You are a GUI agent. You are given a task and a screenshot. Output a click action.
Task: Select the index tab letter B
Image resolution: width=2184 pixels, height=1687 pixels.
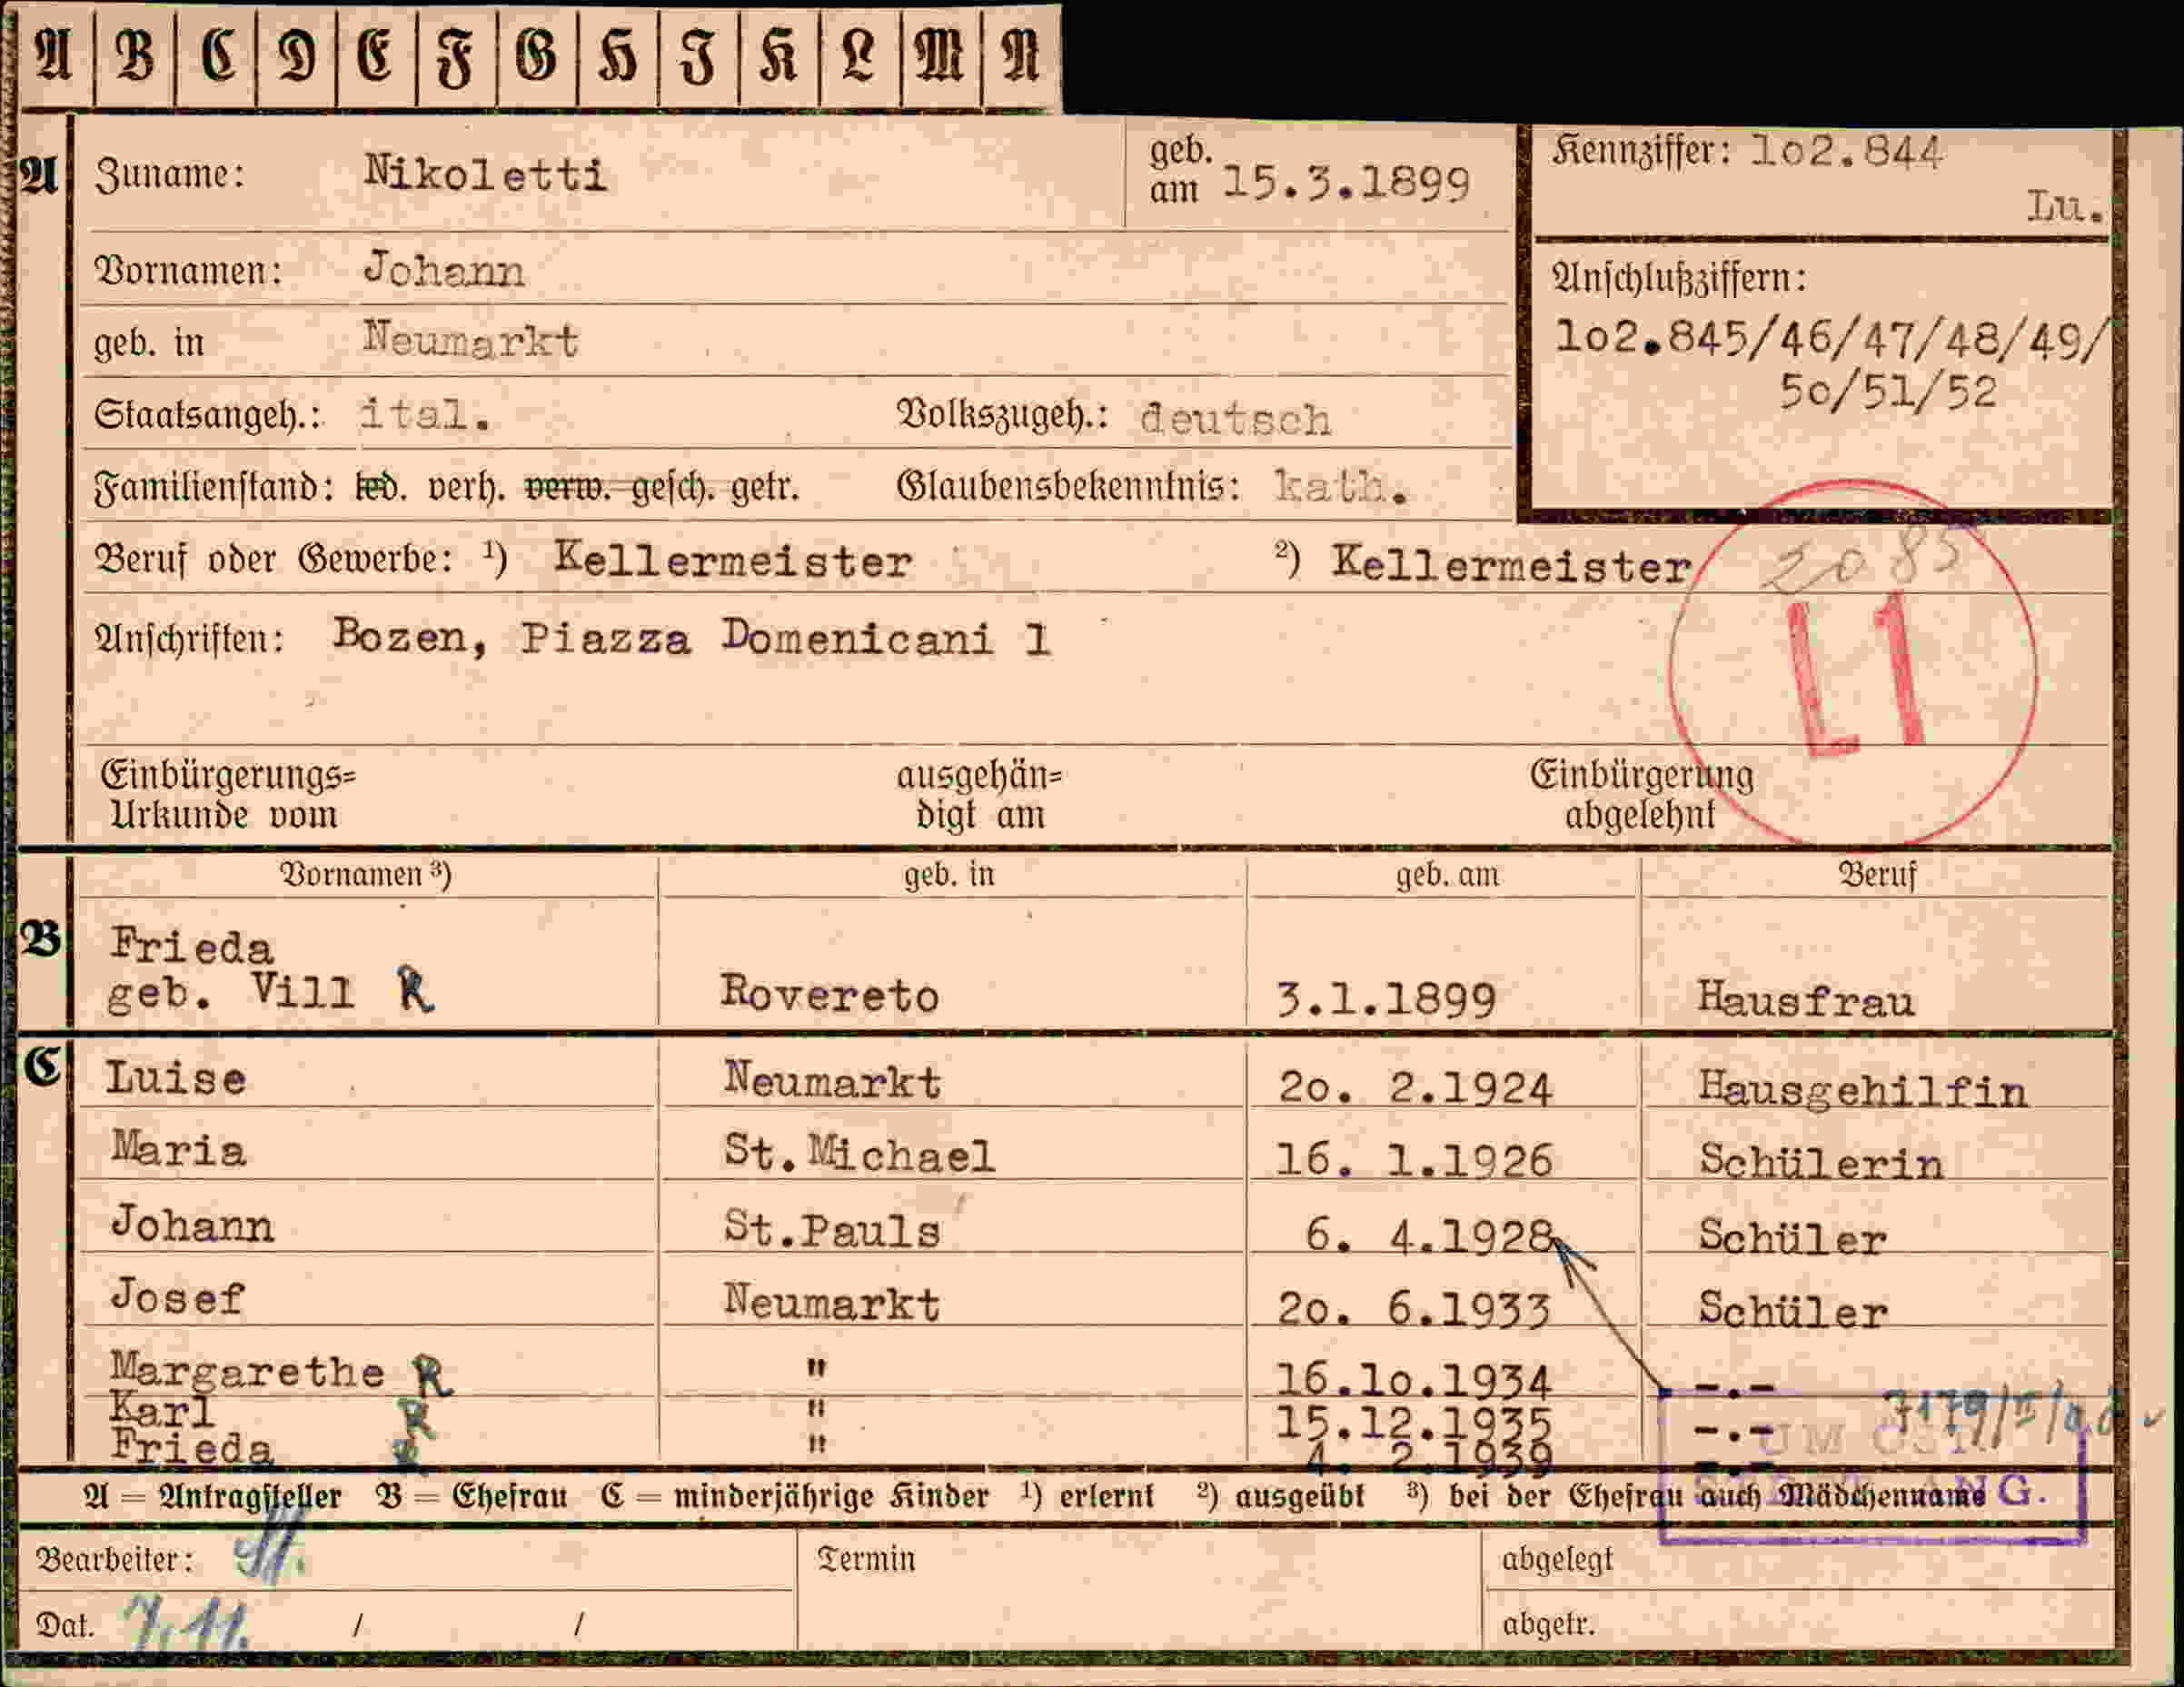[x=135, y=55]
